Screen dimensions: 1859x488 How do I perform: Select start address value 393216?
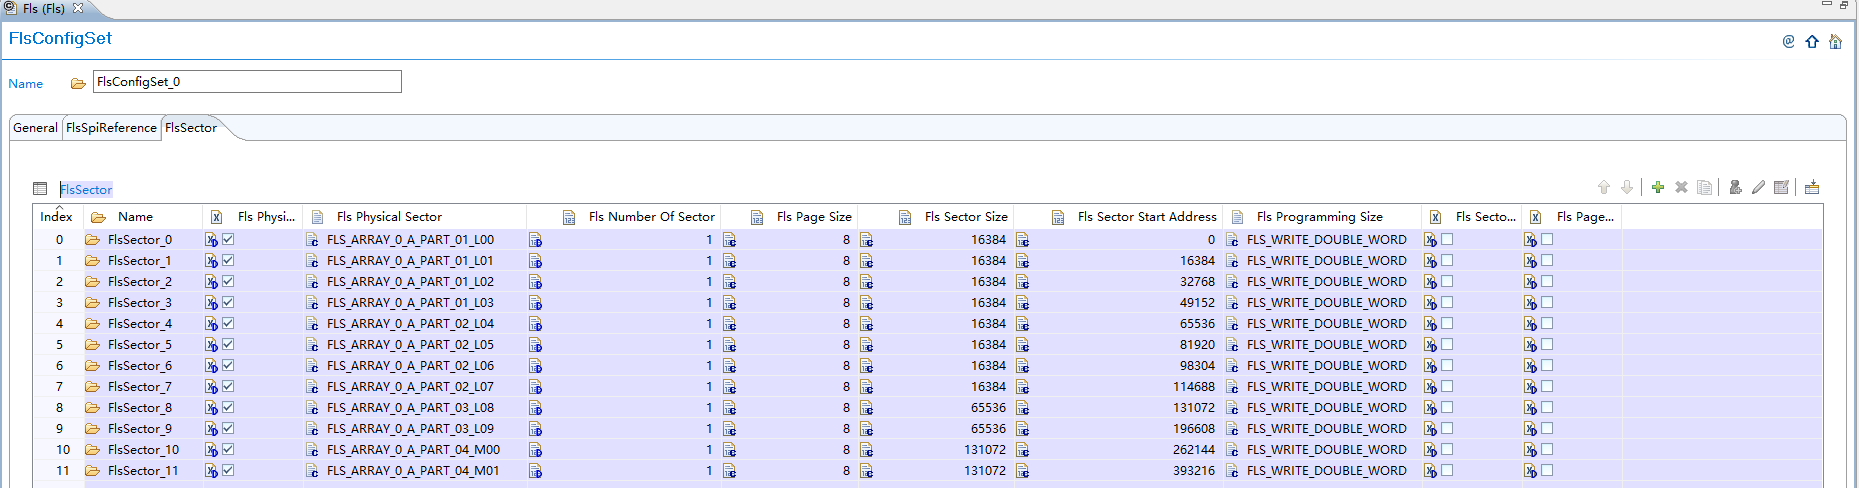point(1194,471)
